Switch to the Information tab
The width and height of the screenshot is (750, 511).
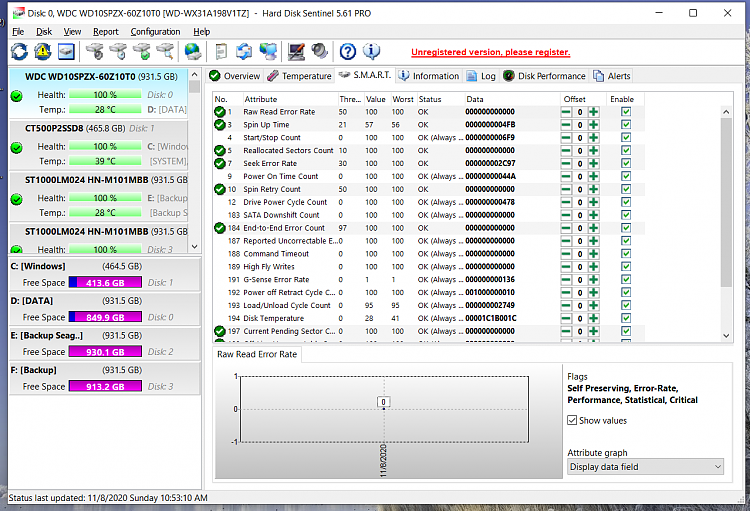[x=429, y=76]
